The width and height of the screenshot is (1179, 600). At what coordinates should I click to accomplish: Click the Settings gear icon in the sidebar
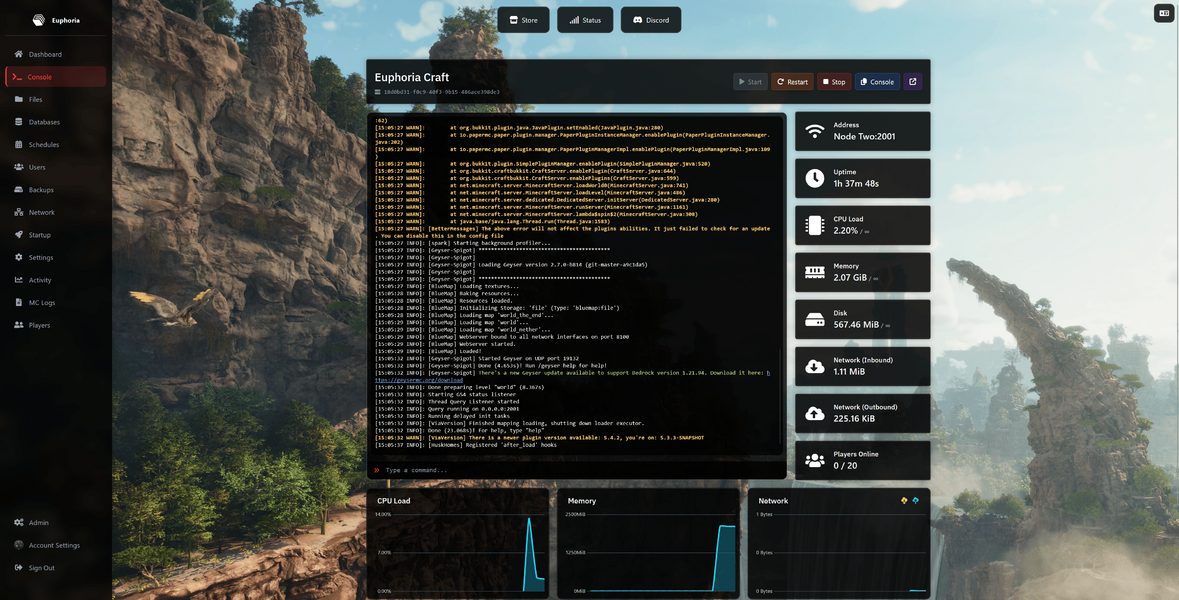(19, 257)
